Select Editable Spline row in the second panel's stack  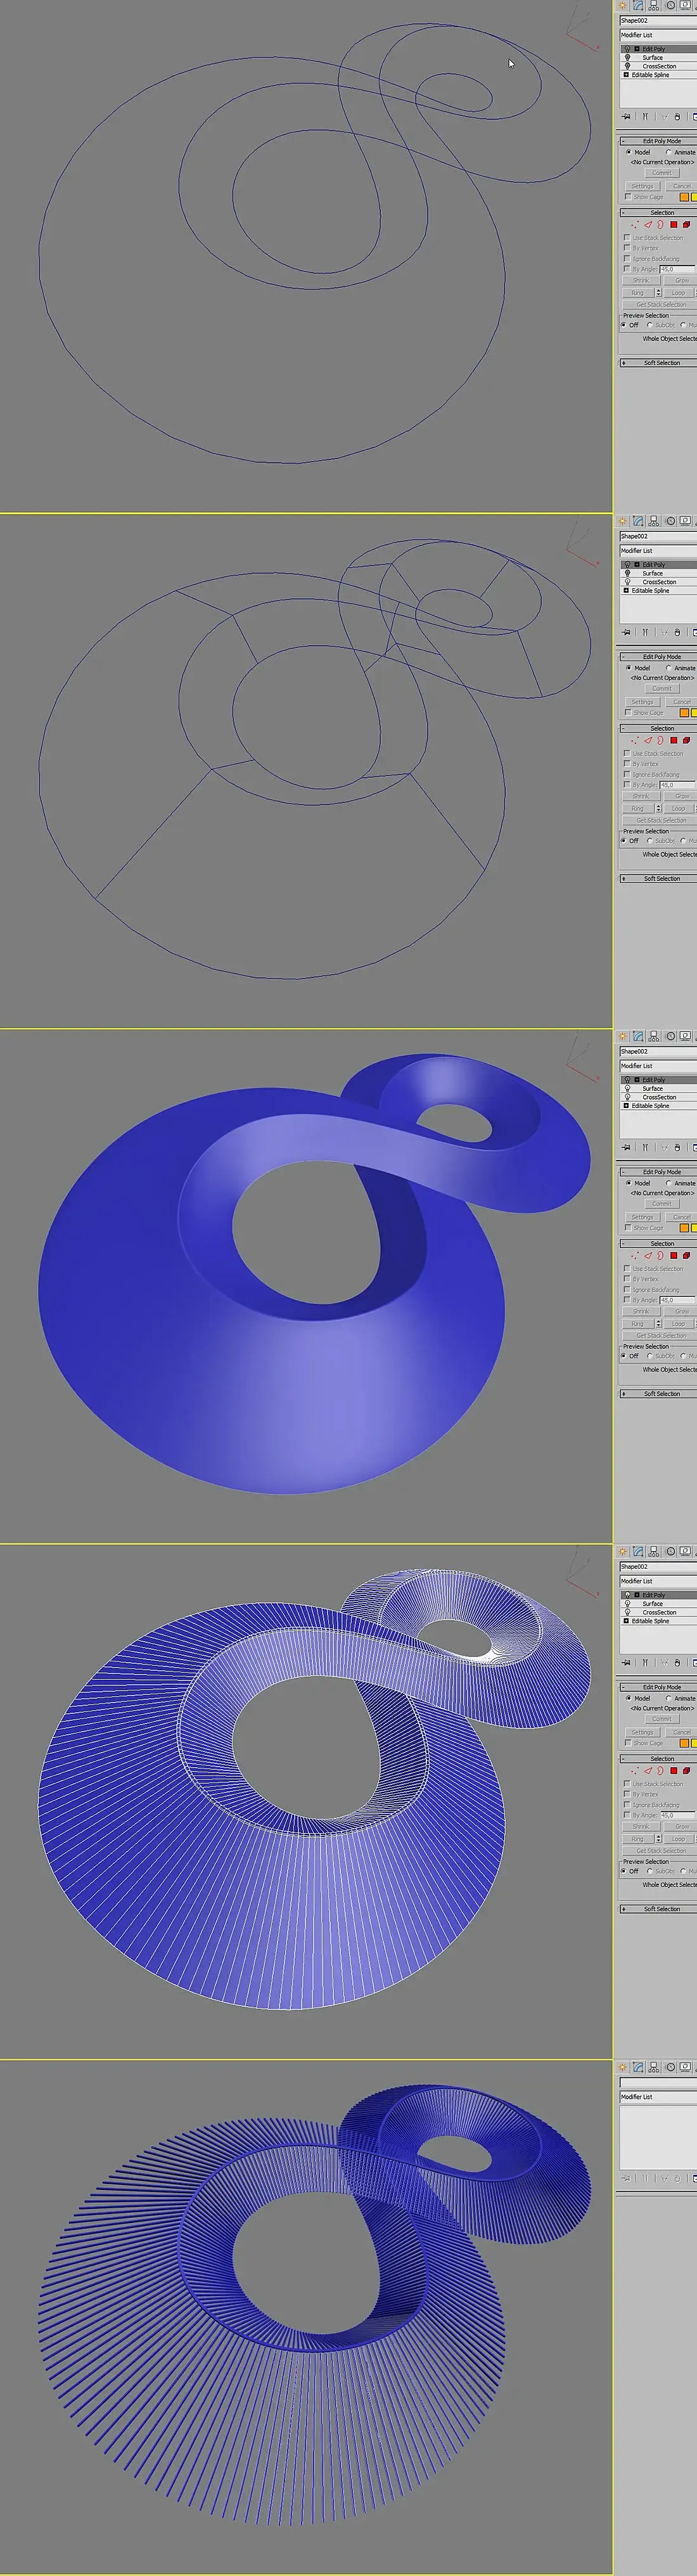(659, 591)
